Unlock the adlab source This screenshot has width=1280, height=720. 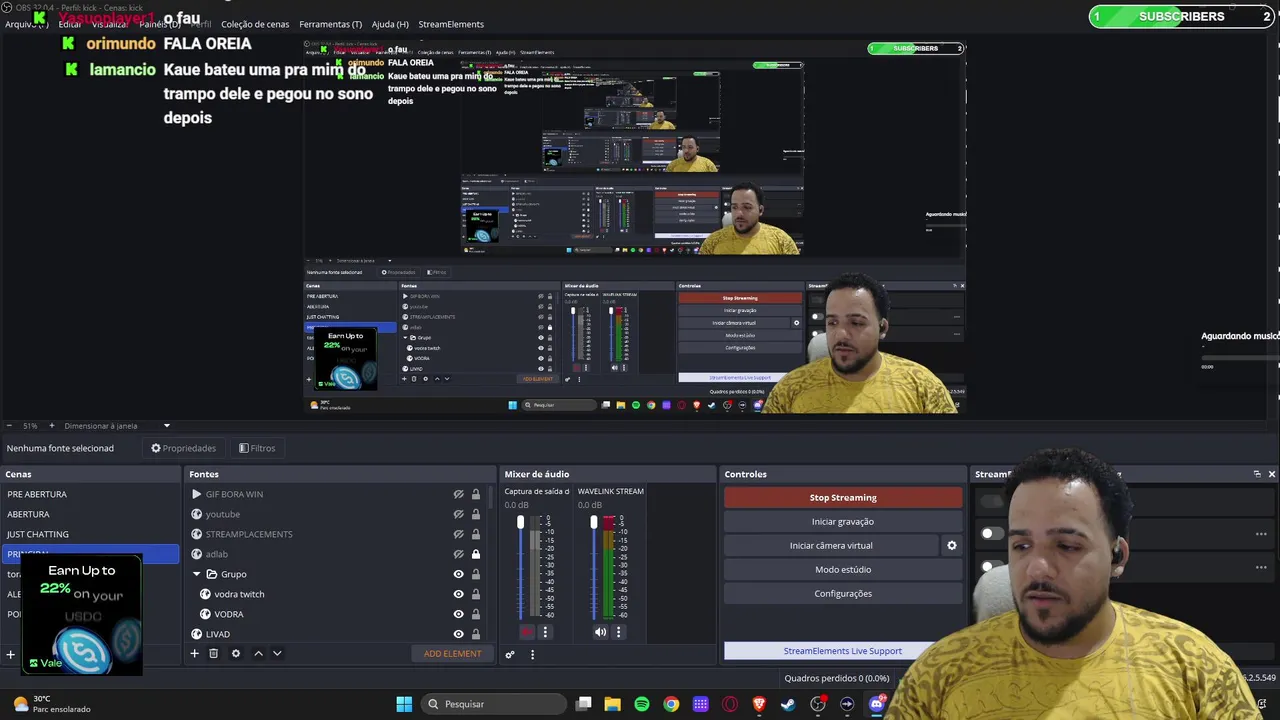476,554
